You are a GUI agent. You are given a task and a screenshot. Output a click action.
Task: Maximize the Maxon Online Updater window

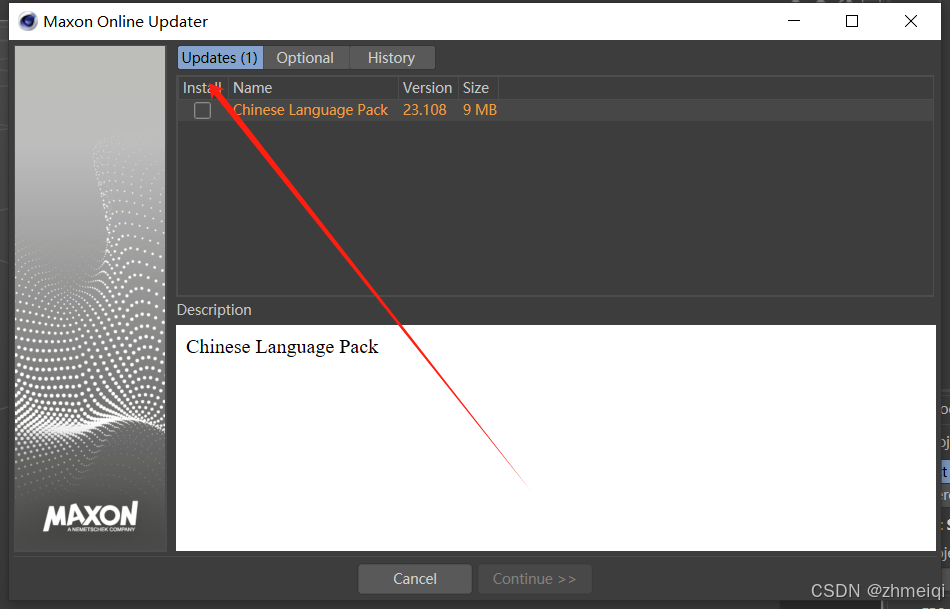[x=852, y=21]
